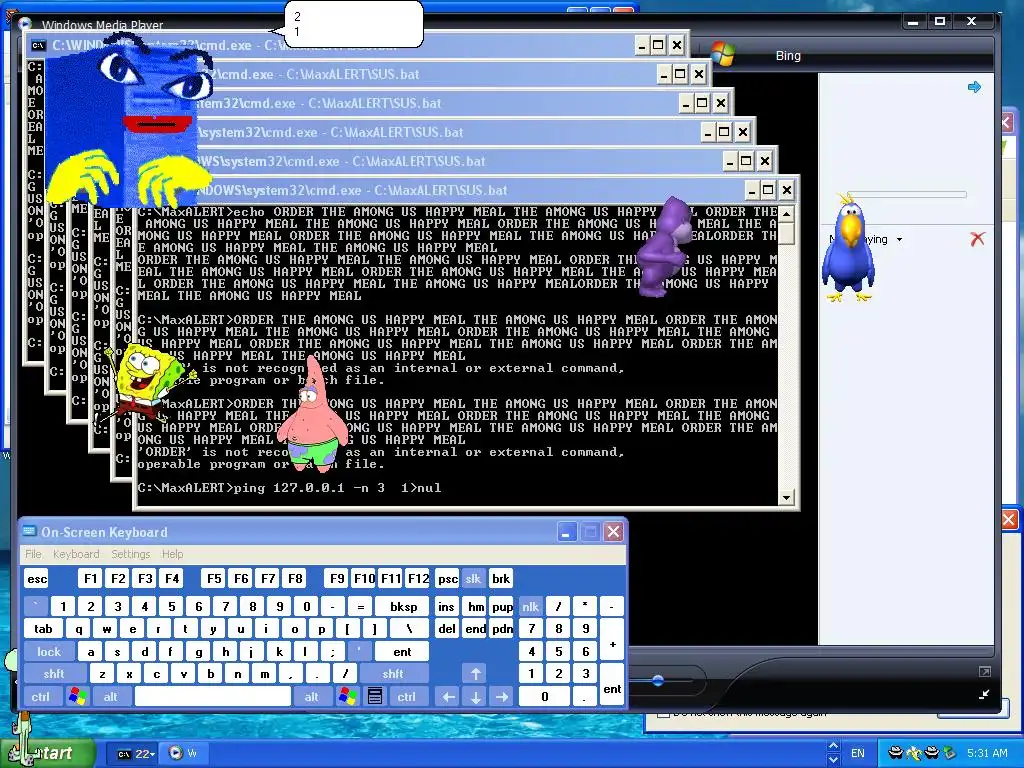The height and width of the screenshot is (768, 1024).
Task: Click the bksp key on On-Screen Keyboard
Action: point(404,607)
